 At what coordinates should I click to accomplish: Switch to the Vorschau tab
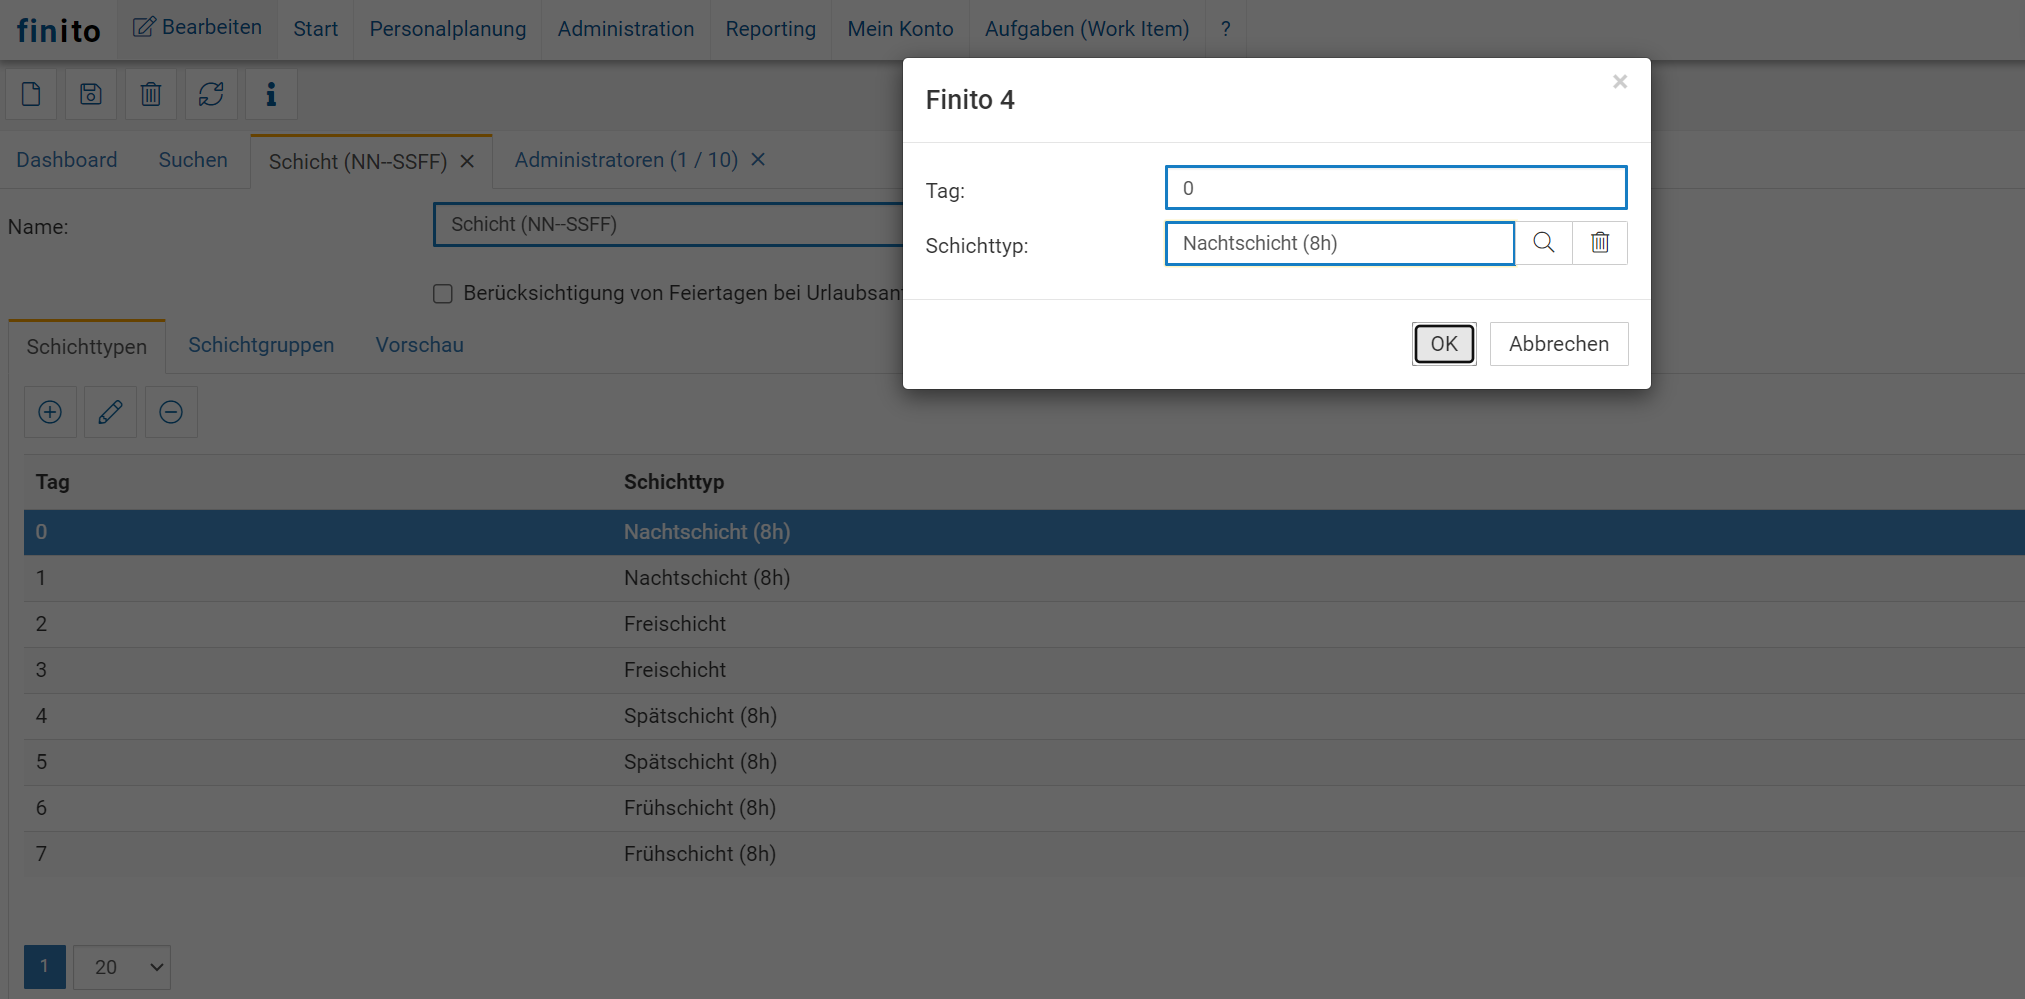coord(419,345)
